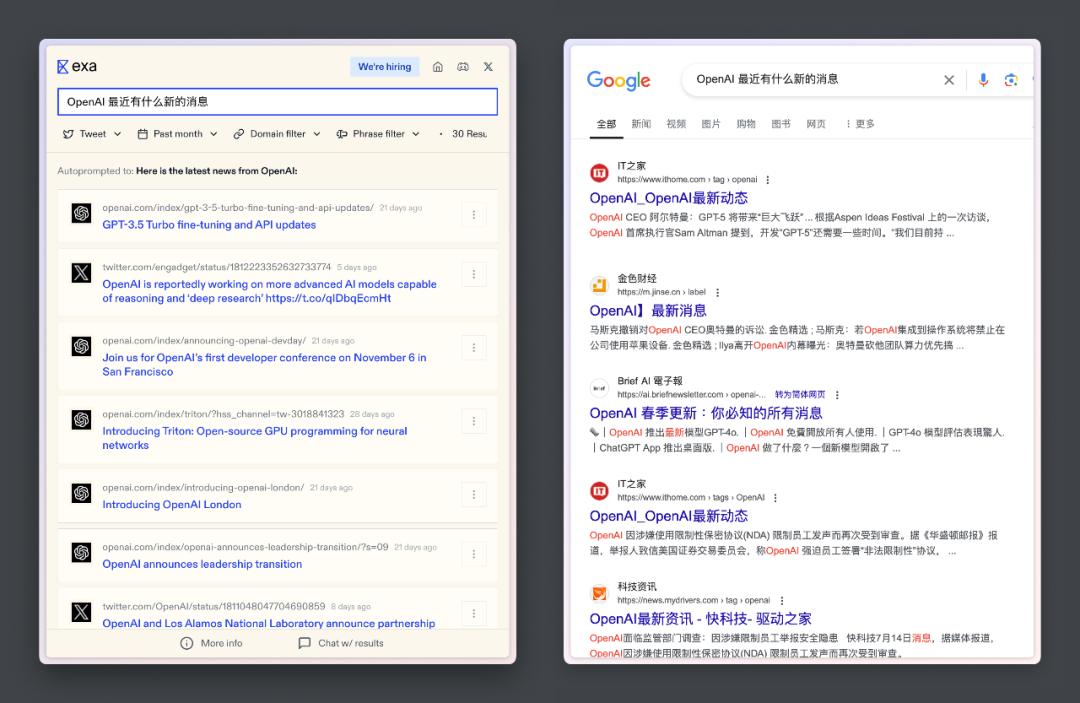Switch to the 图书 tab
The image size is (1080, 703).
coord(781,124)
